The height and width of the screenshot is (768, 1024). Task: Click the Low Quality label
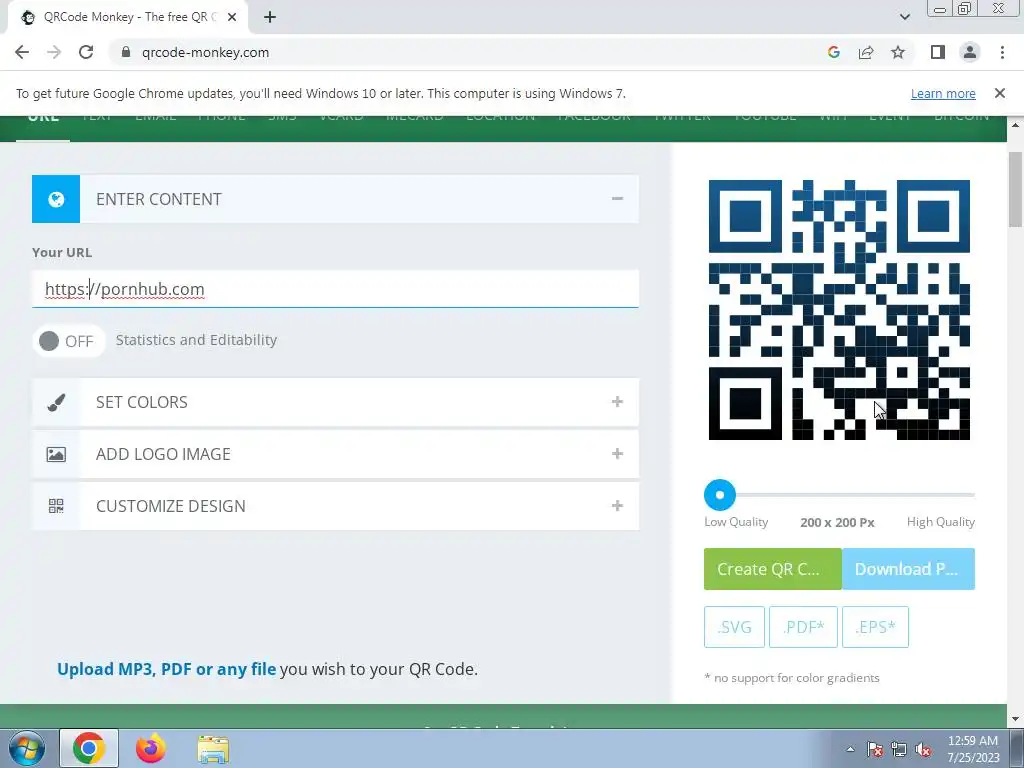coord(736,522)
